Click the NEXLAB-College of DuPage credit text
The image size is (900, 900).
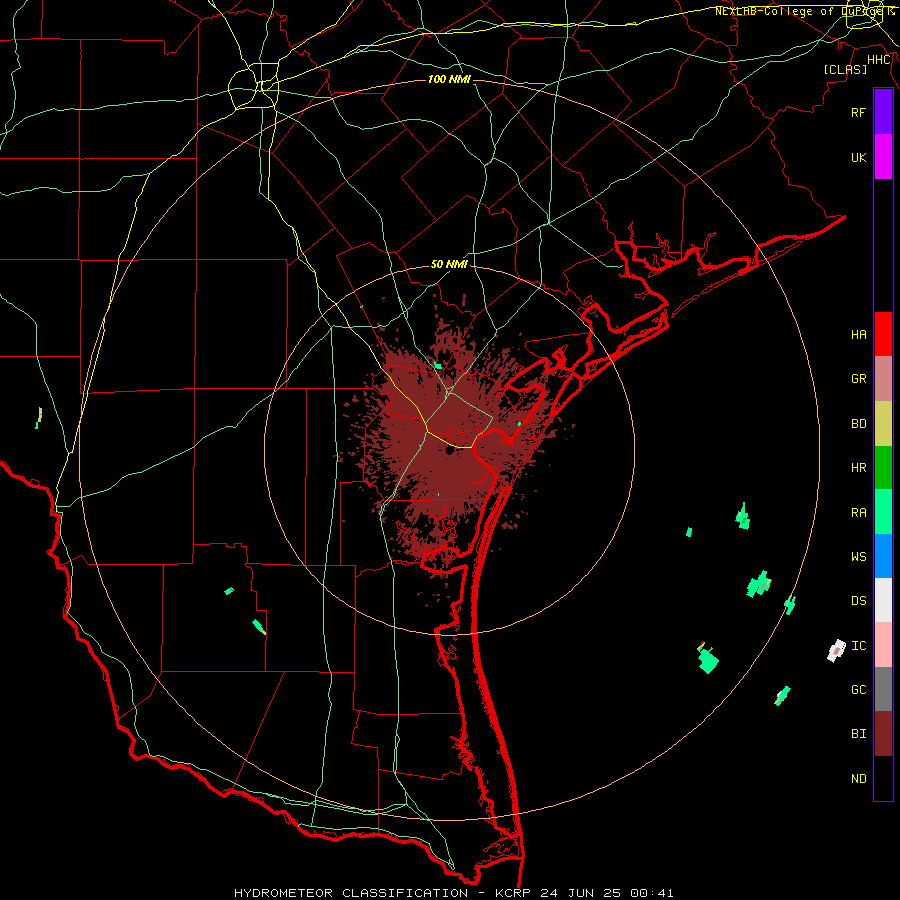[800, 11]
